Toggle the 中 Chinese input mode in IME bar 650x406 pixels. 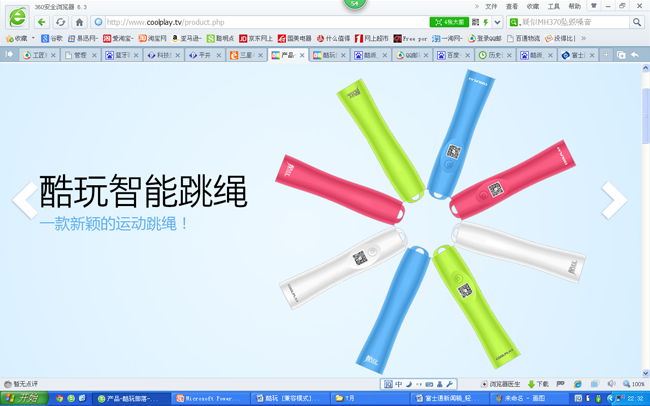tap(398, 384)
